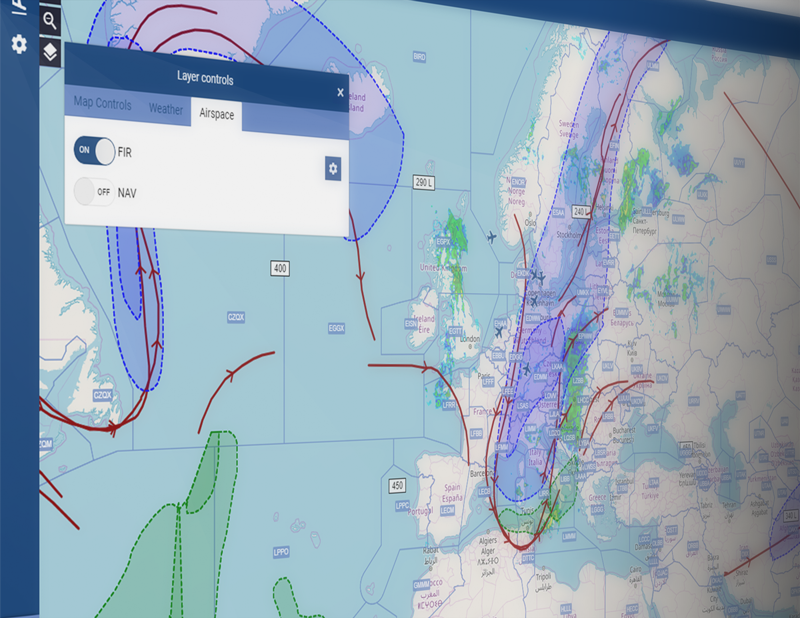Click the Layer controls panel title
Image resolution: width=800 pixels, height=618 pixels.
[x=205, y=78]
